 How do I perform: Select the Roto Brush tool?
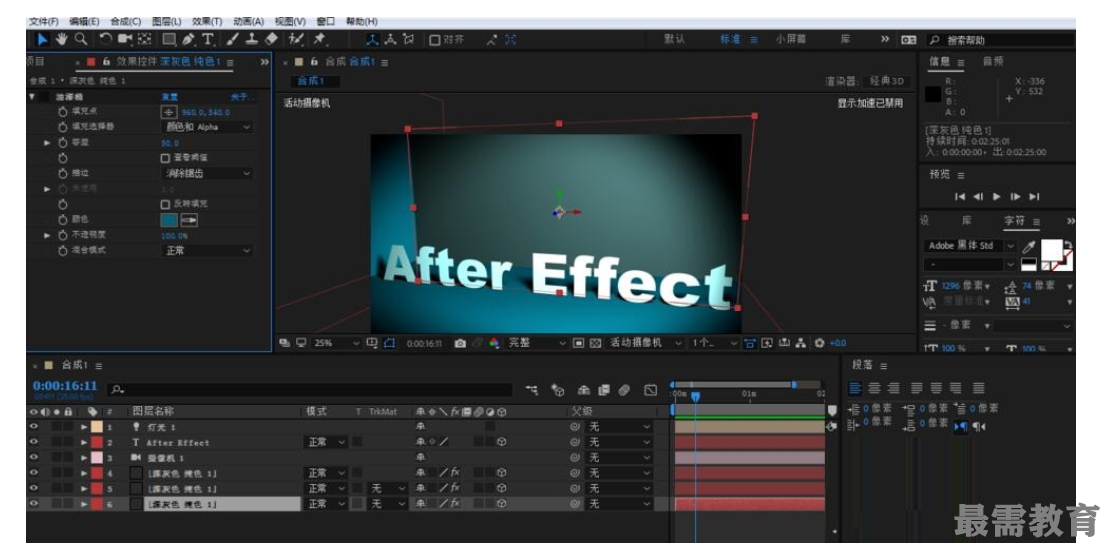coord(296,39)
